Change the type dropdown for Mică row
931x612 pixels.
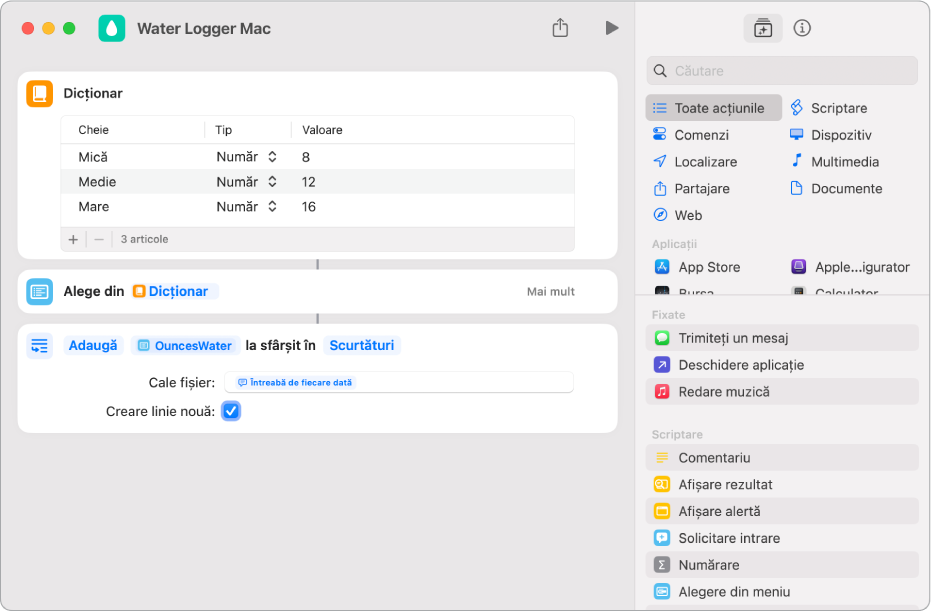[x=246, y=157]
